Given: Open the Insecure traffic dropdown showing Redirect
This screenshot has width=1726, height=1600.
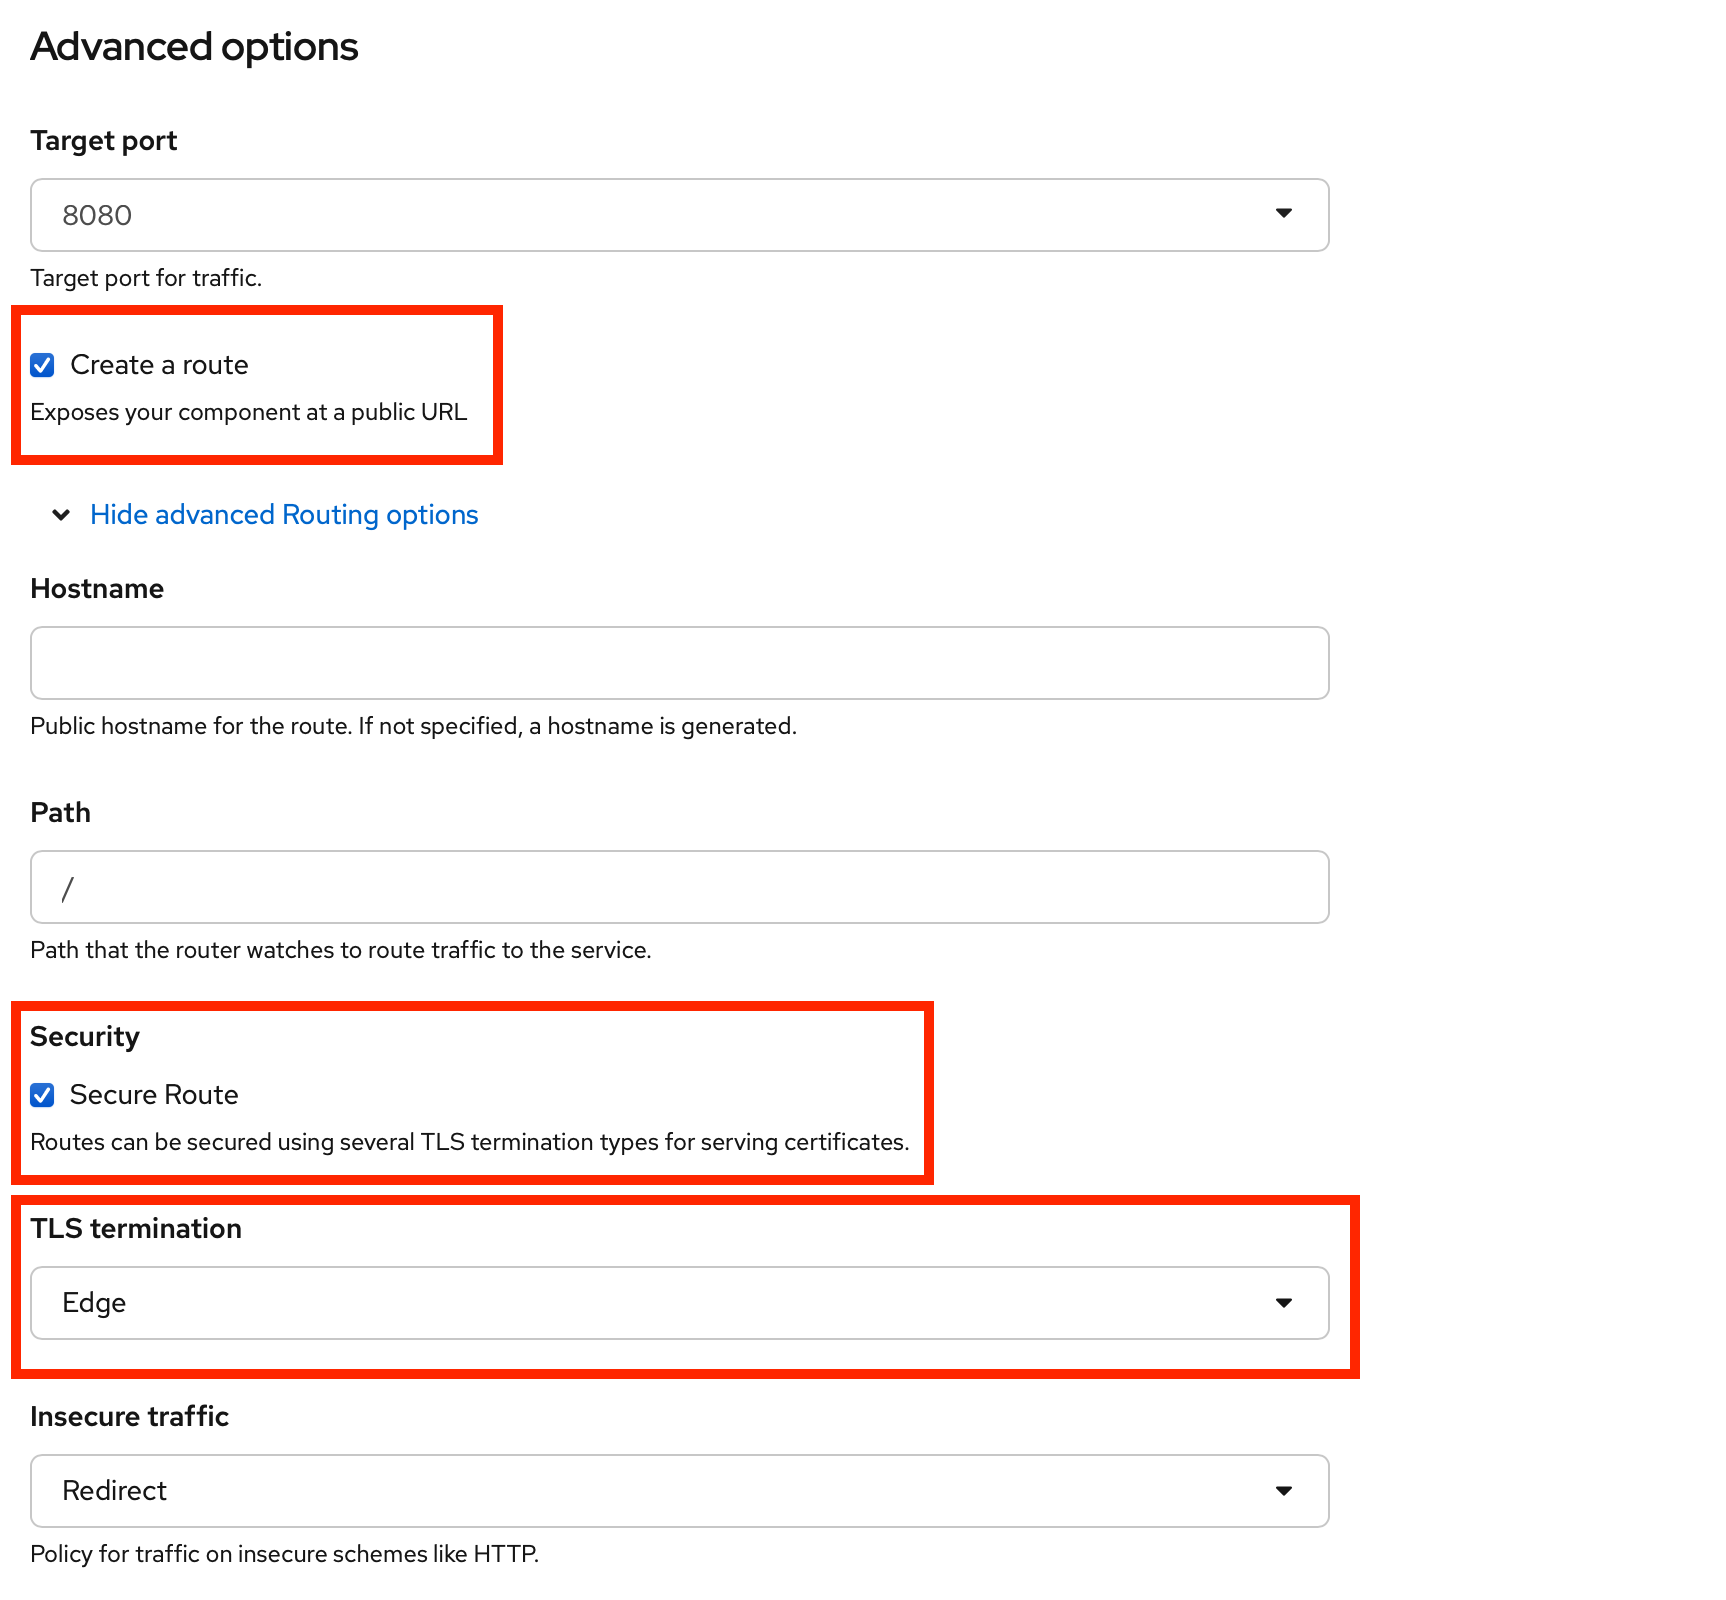Looking at the screenshot, I should click(x=679, y=1491).
